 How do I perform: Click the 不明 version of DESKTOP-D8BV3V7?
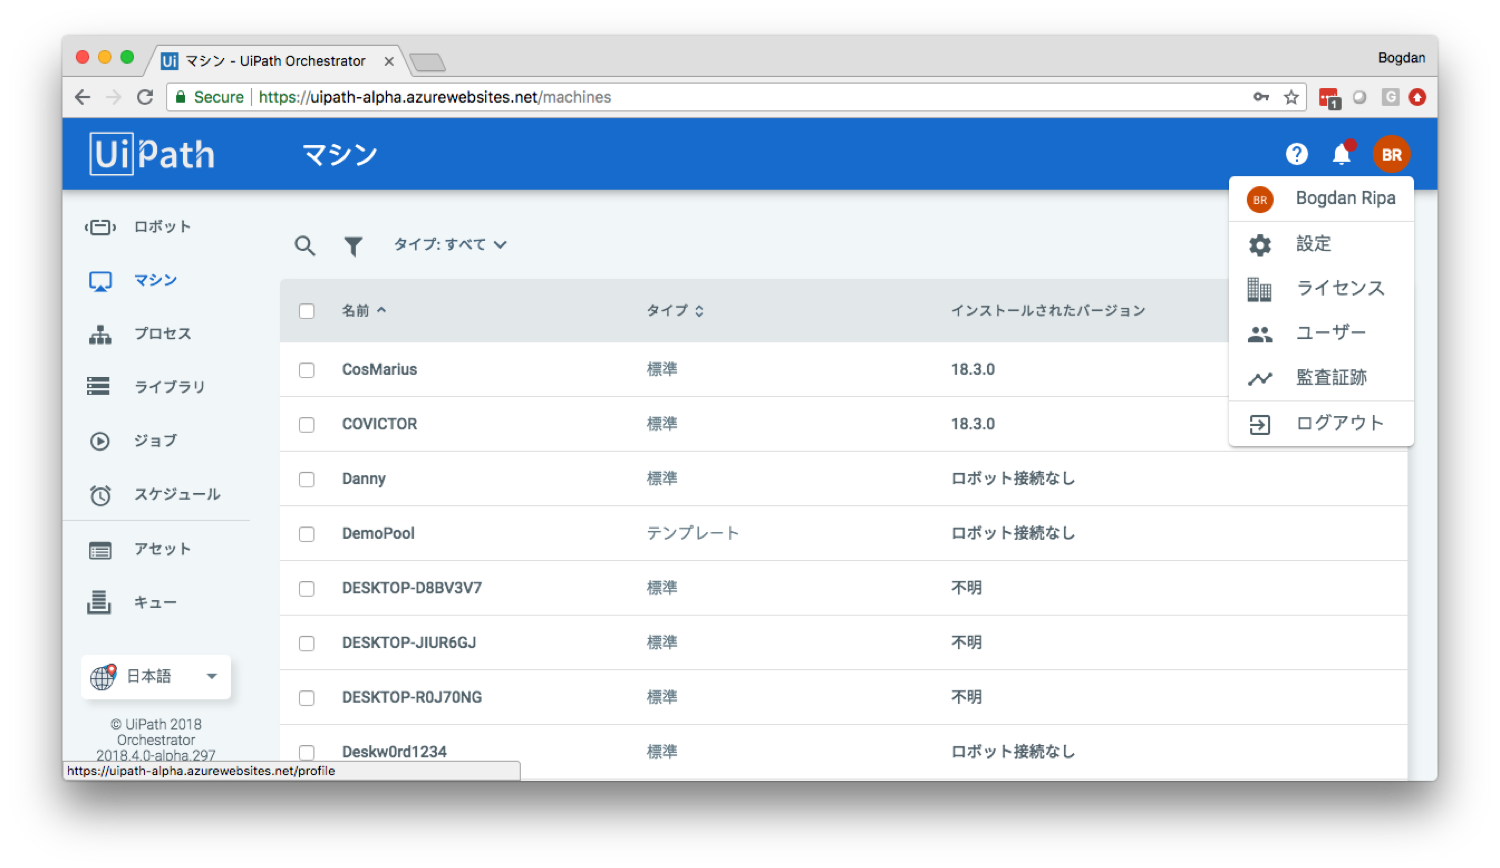(x=966, y=588)
